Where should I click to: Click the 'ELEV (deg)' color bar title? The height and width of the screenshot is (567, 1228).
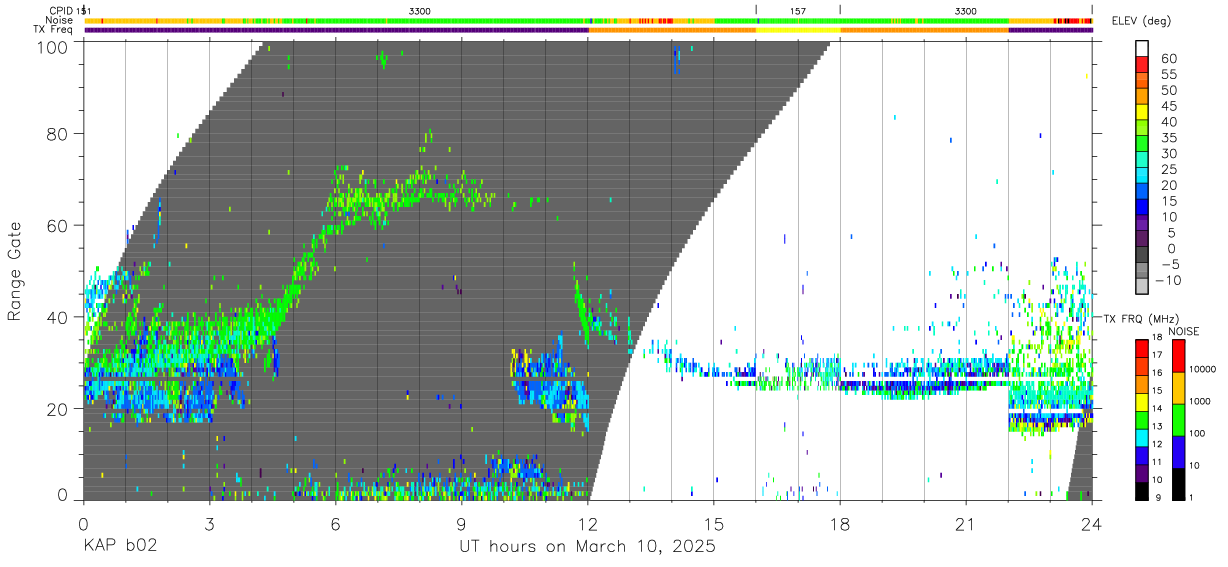(1142, 21)
